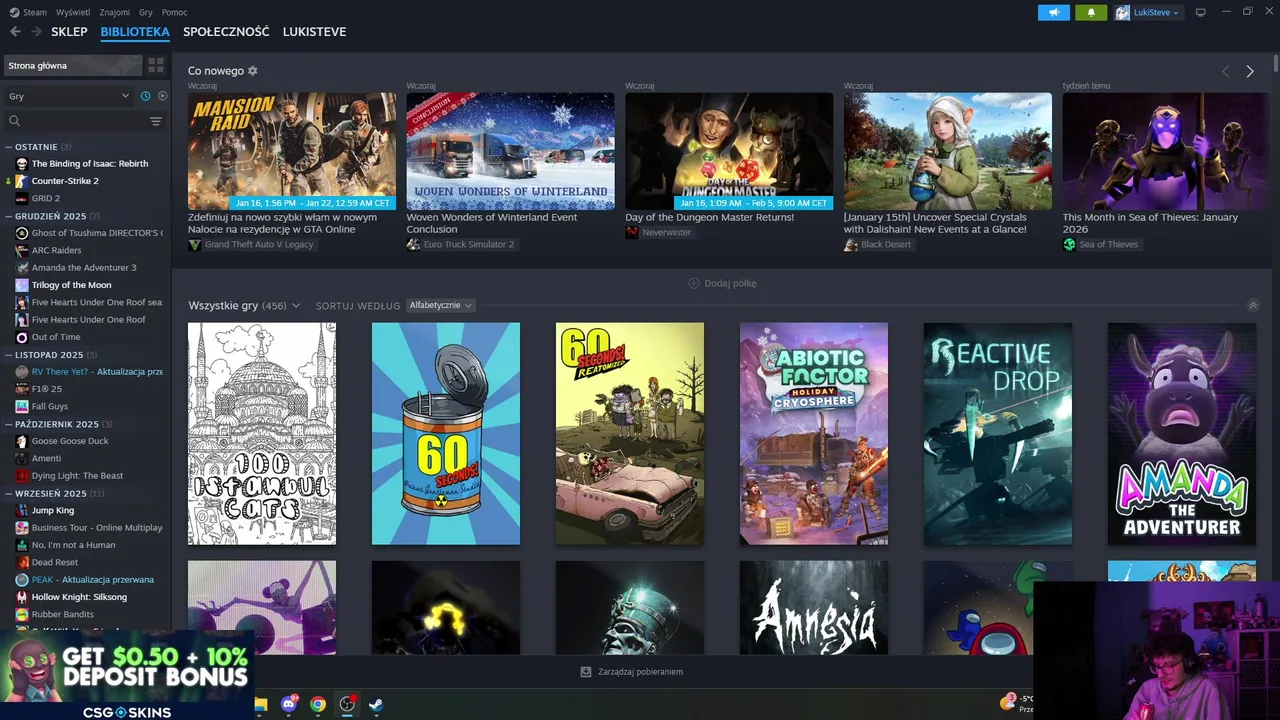Collapse the OSTATNIE category
1280x720 pixels.
[8, 147]
